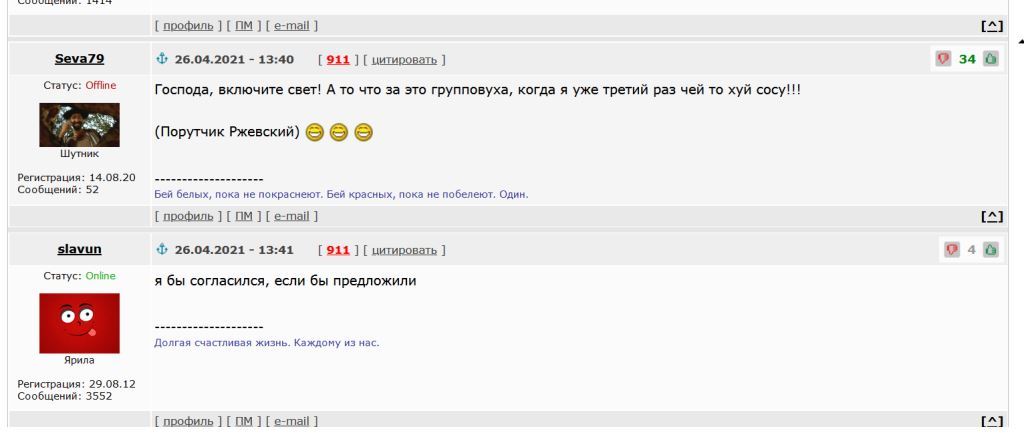This screenshot has height=433, width=1024.
Task: Click e-mail link under Seva79's post
Action: tap(289, 214)
